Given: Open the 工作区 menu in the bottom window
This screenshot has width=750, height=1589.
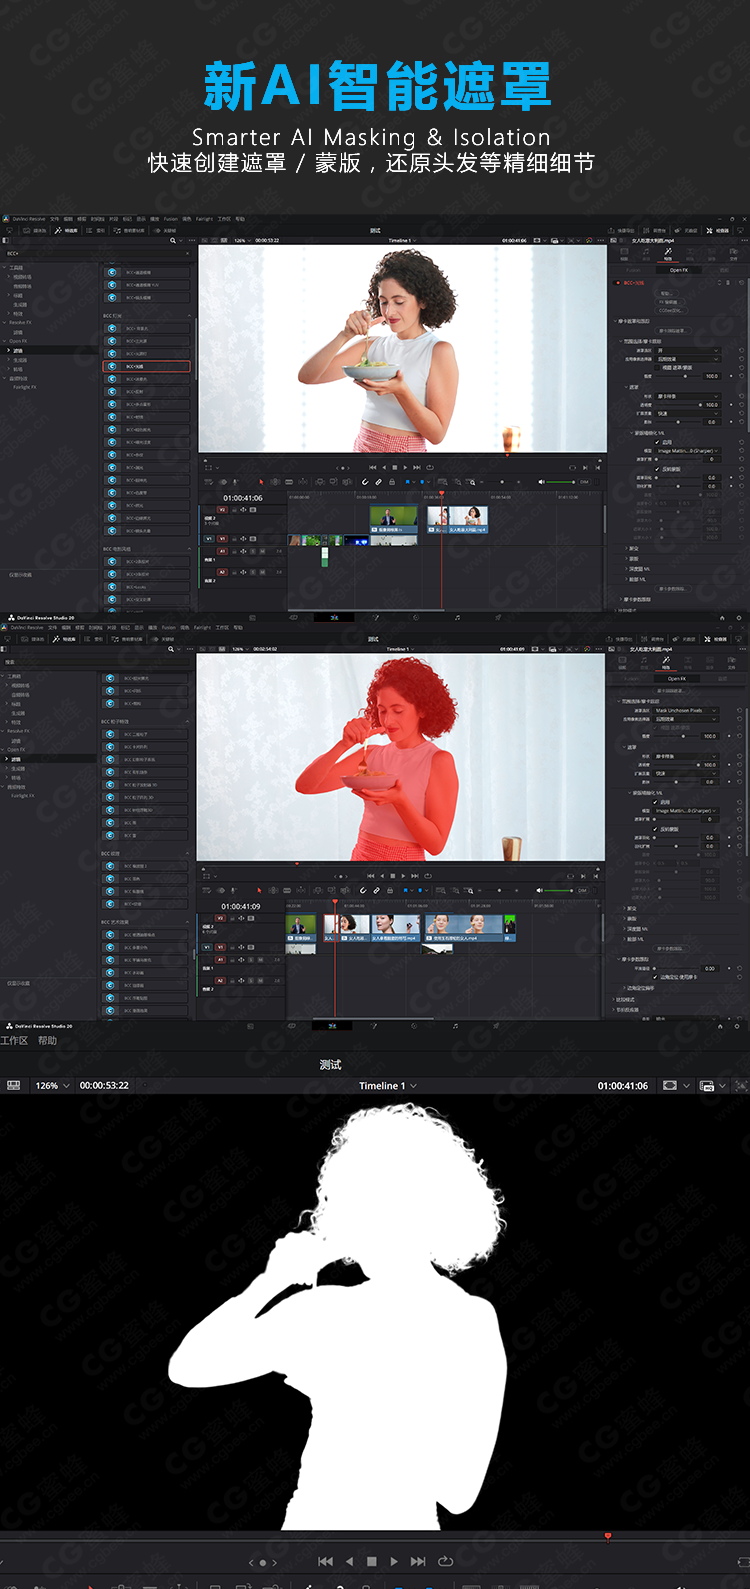Looking at the screenshot, I should 14,1041.
